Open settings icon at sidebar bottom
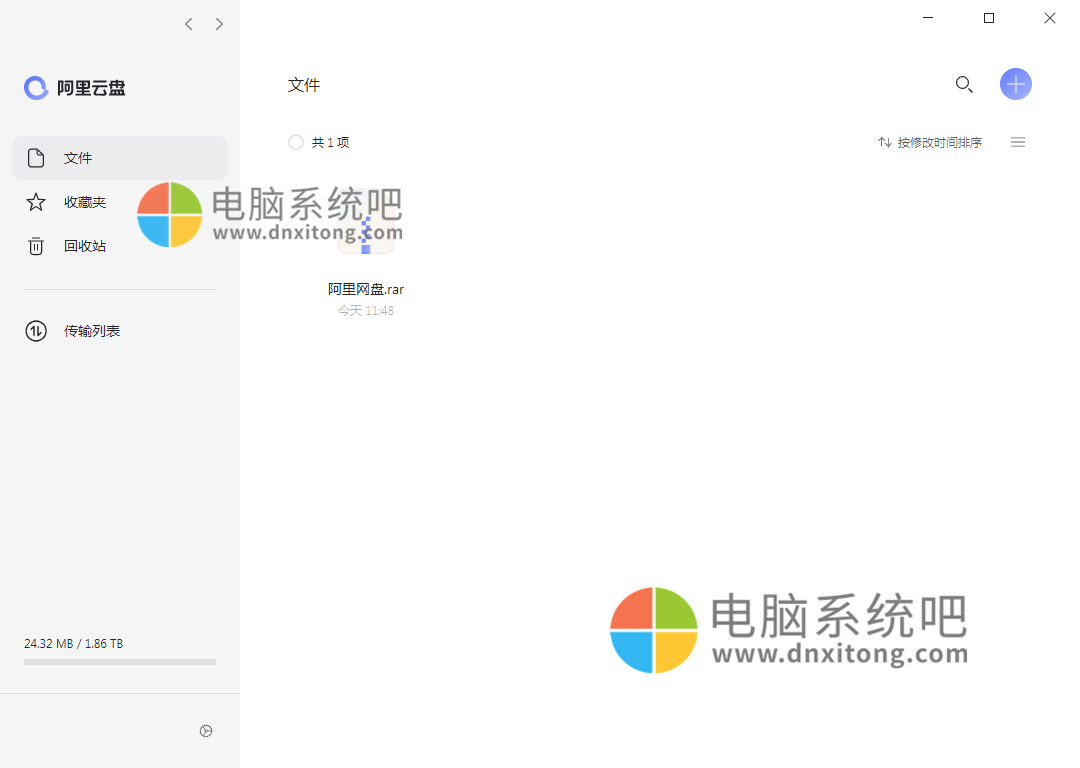Viewport: 1080px width, 768px height. [x=206, y=731]
